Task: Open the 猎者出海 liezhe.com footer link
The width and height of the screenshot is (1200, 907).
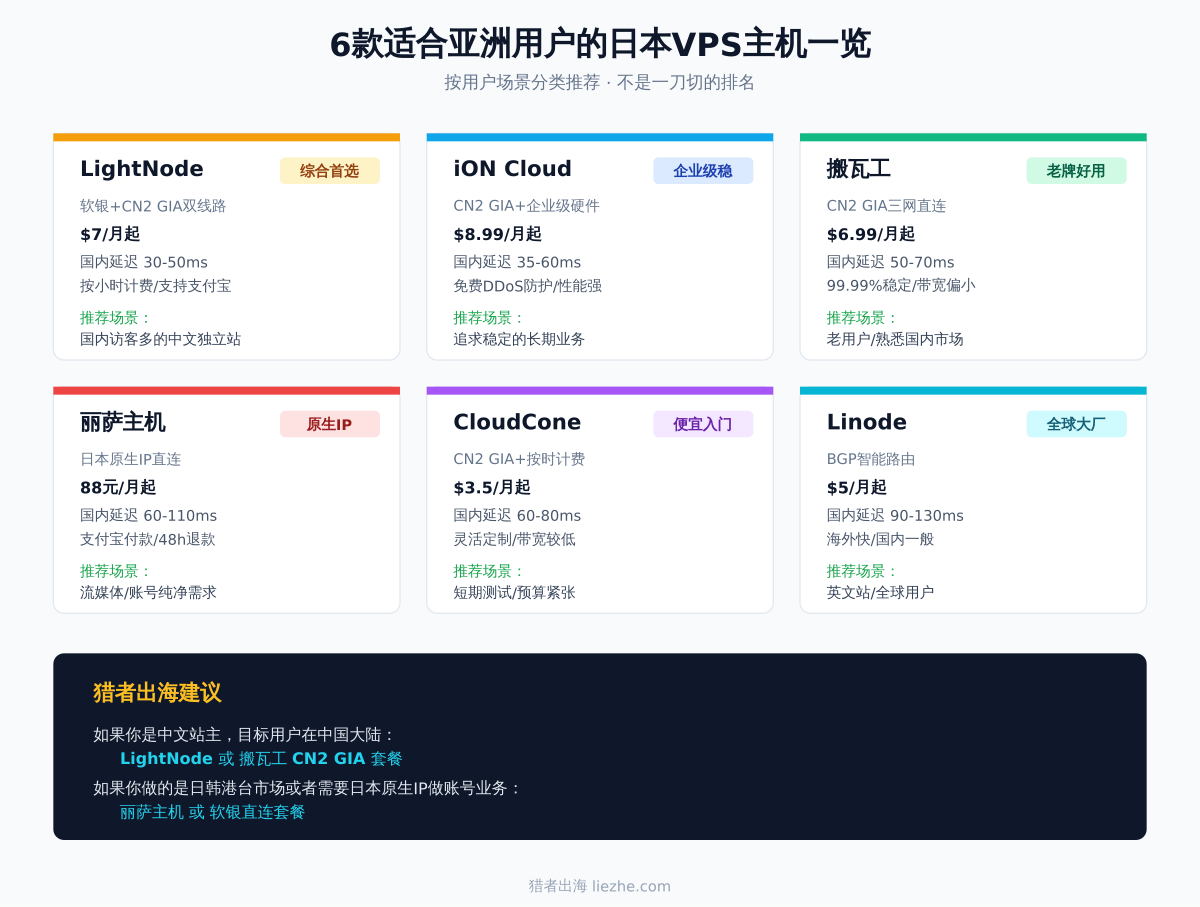Action: point(600,886)
